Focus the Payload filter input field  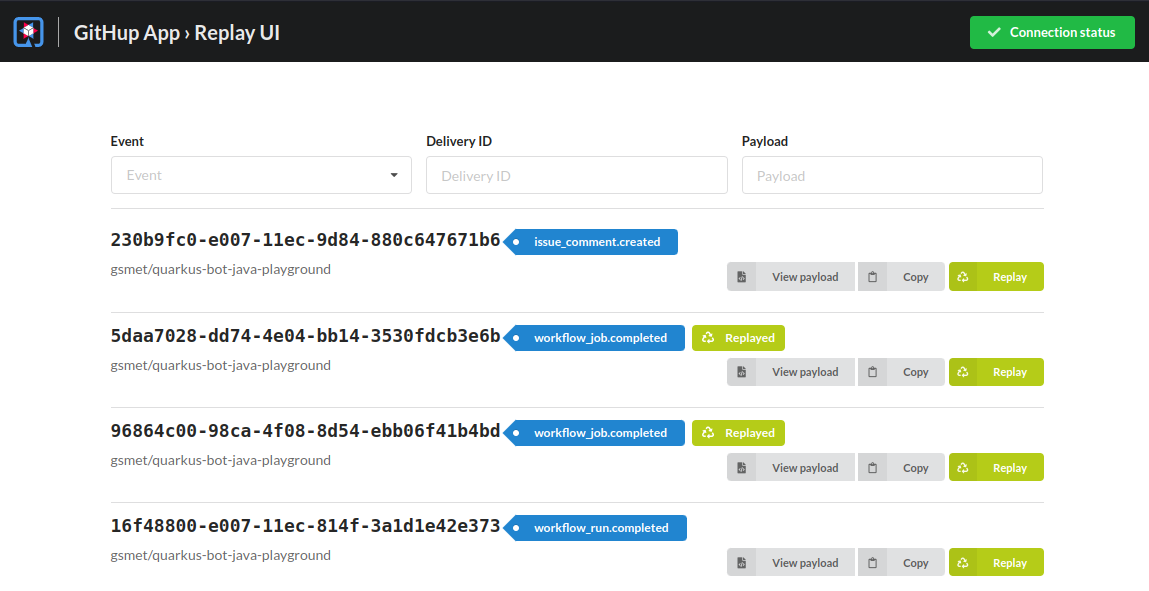(x=891, y=175)
